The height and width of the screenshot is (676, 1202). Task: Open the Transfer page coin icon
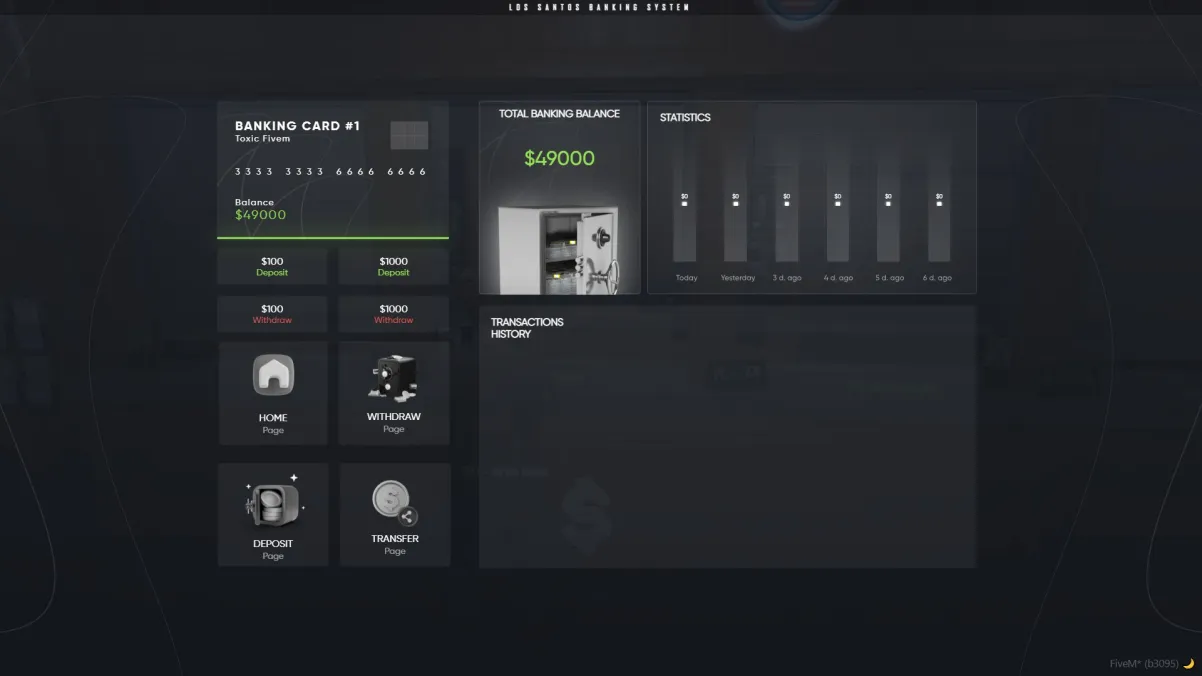pyautogui.click(x=394, y=502)
